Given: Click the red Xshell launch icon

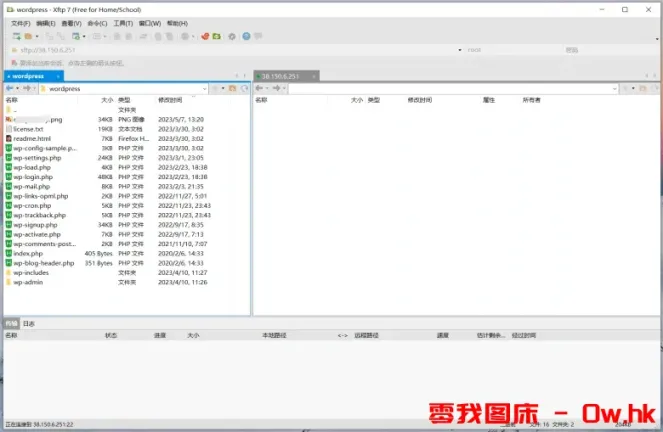Looking at the screenshot, I should point(204,36).
